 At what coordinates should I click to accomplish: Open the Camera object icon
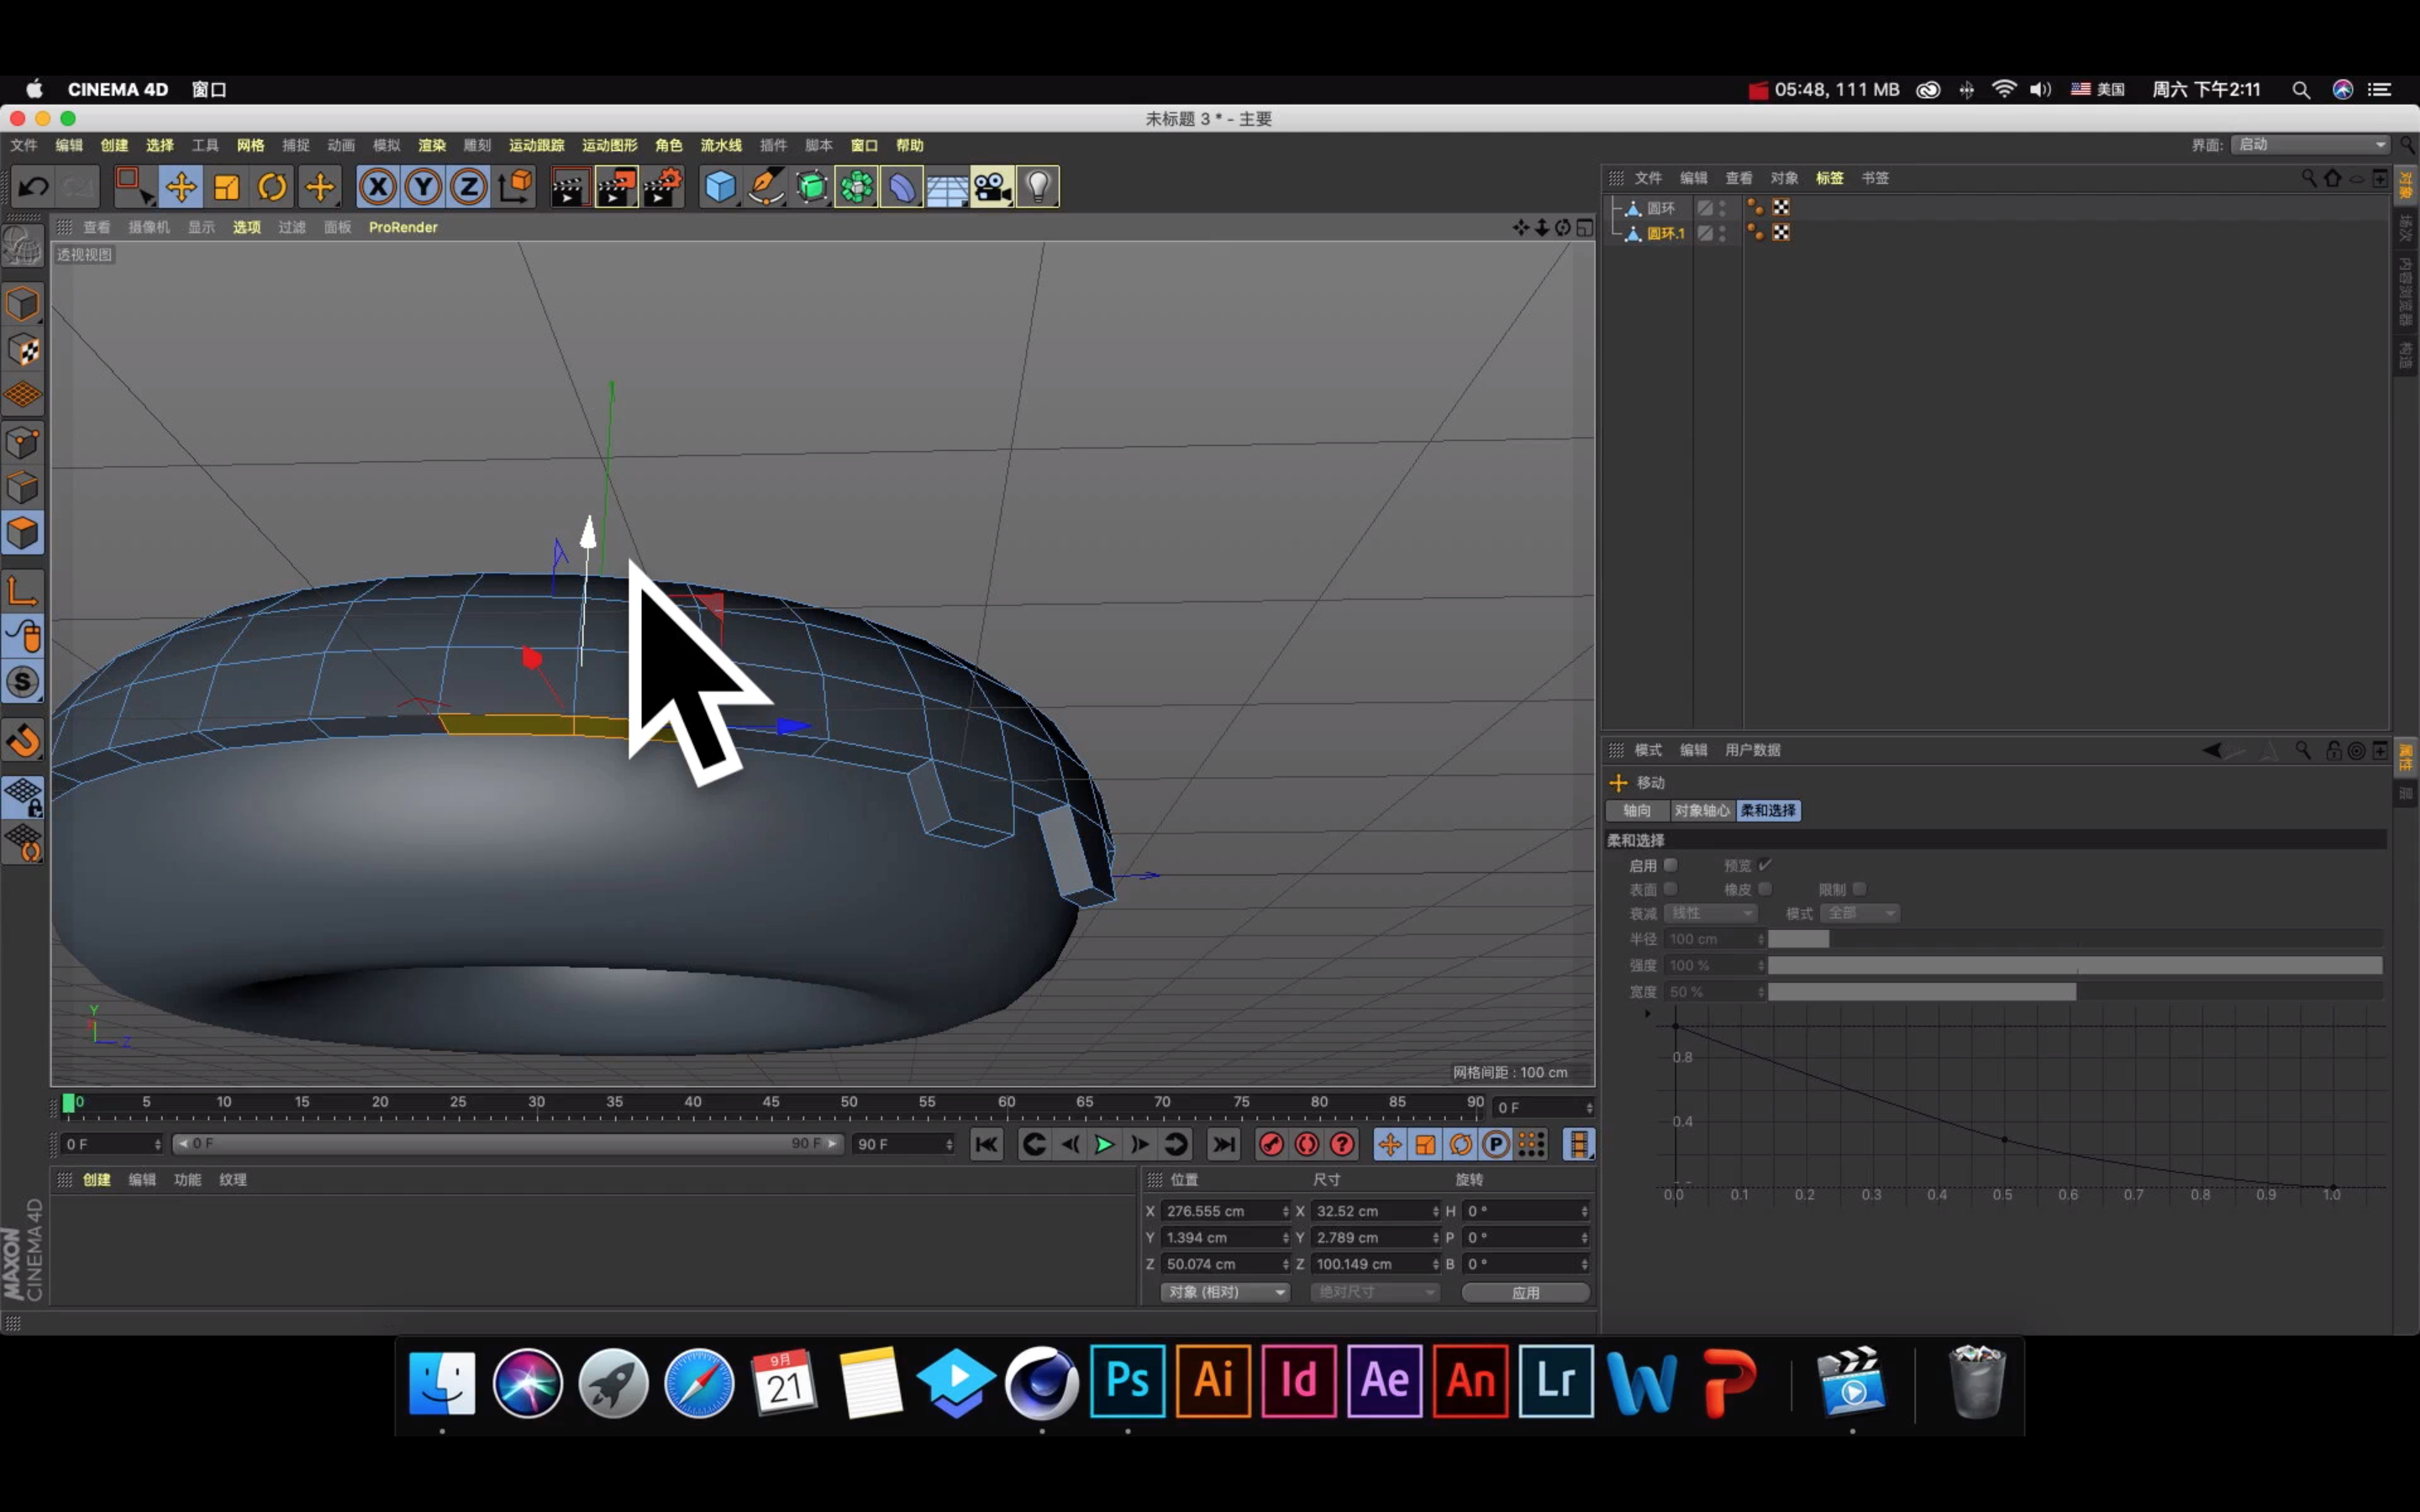pos(991,187)
